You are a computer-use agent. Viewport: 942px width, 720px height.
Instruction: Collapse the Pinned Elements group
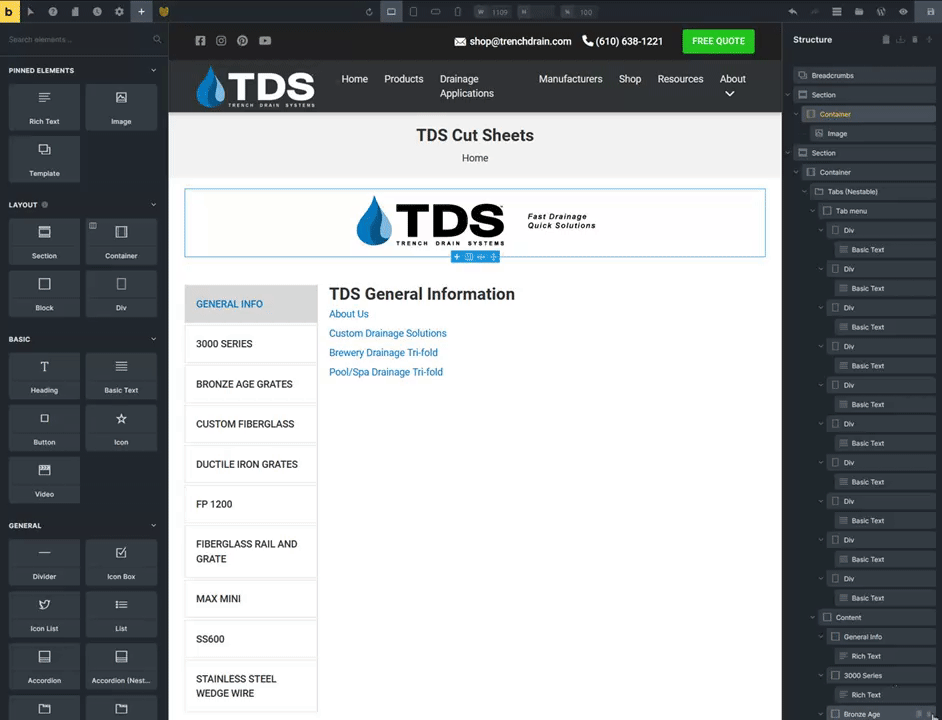click(x=153, y=70)
